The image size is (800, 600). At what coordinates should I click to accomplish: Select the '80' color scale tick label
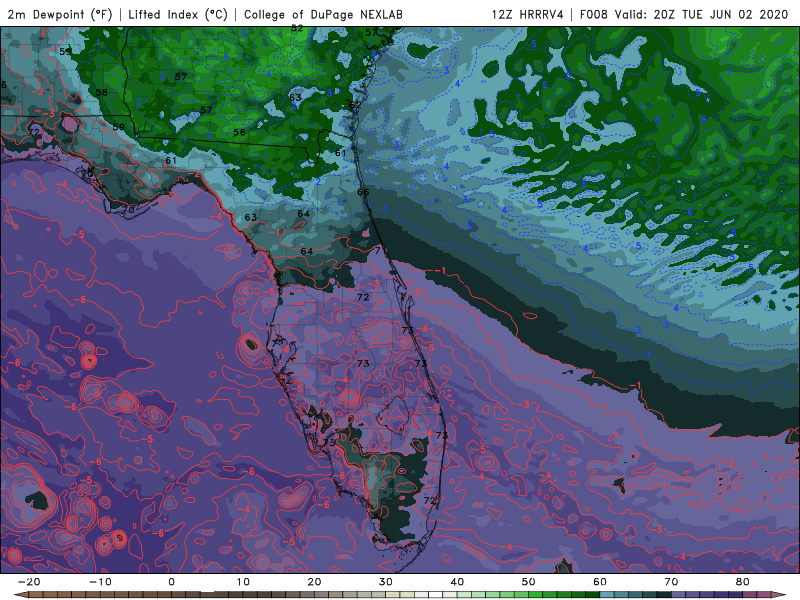coord(743,582)
